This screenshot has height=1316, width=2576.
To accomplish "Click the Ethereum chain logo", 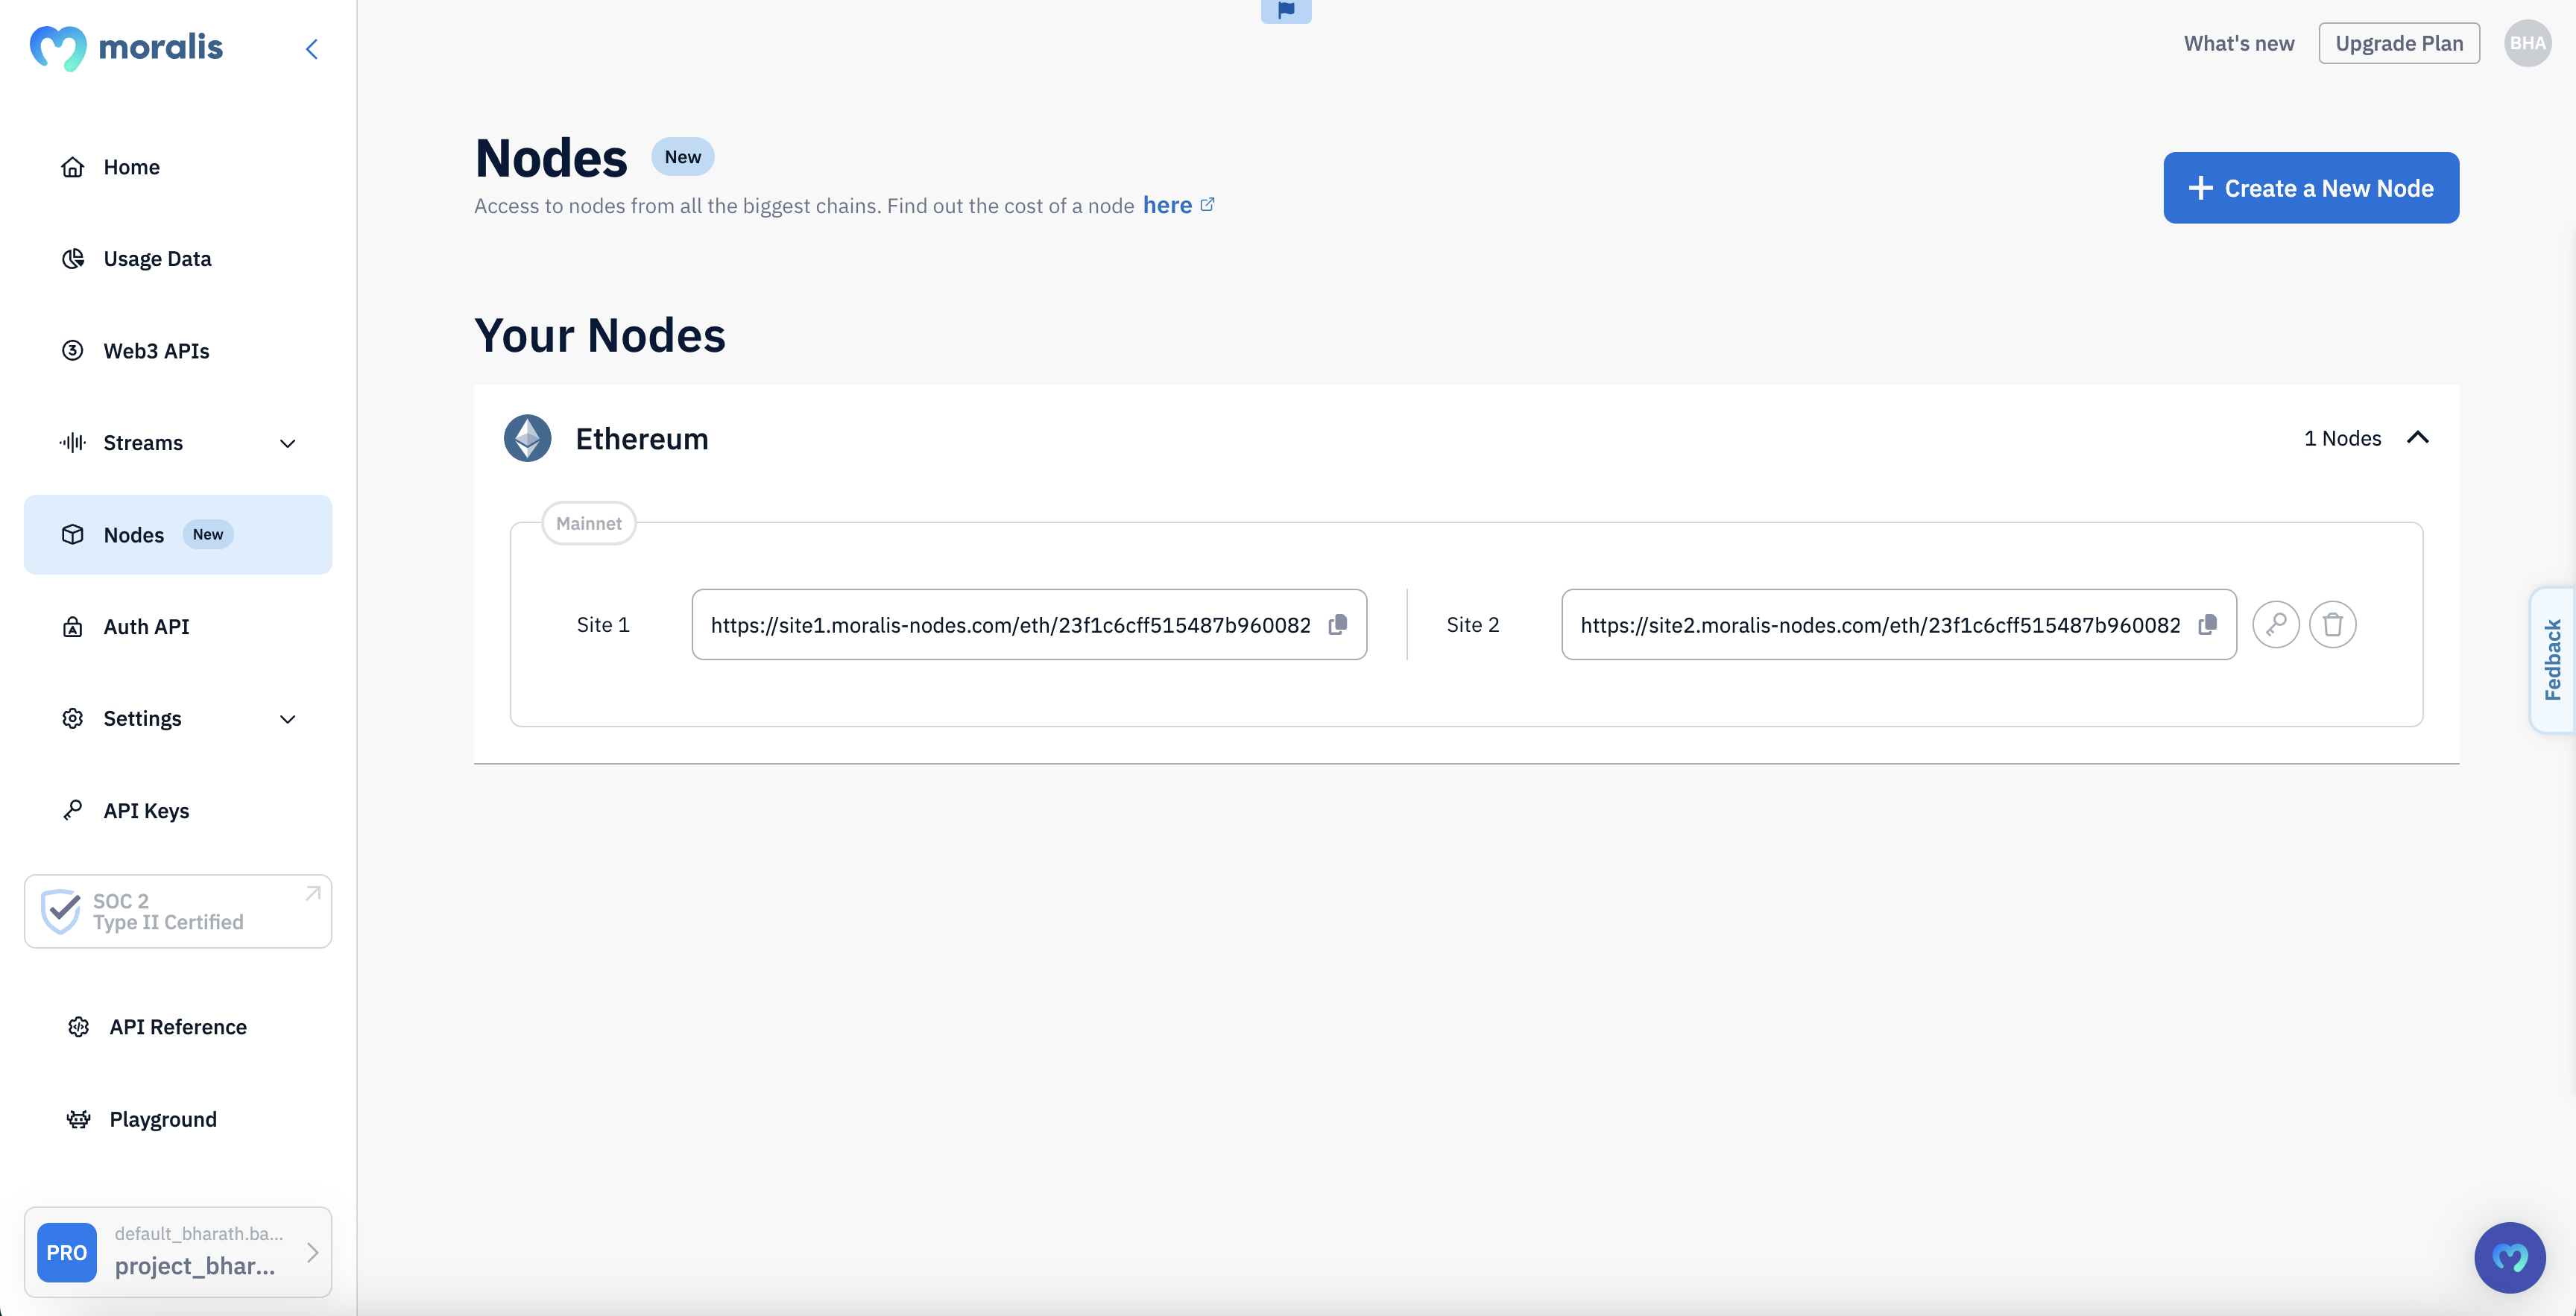I will 527,438.
